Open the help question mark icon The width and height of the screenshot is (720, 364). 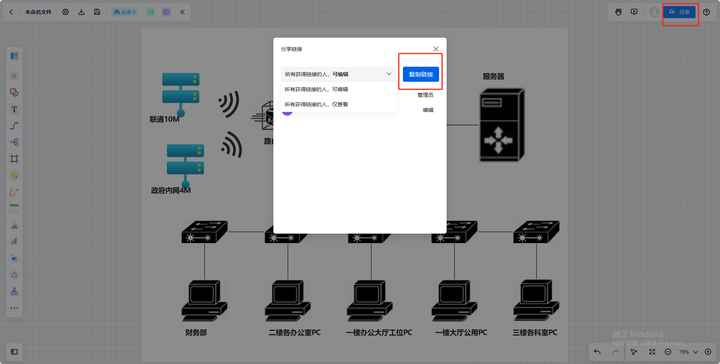point(706,12)
